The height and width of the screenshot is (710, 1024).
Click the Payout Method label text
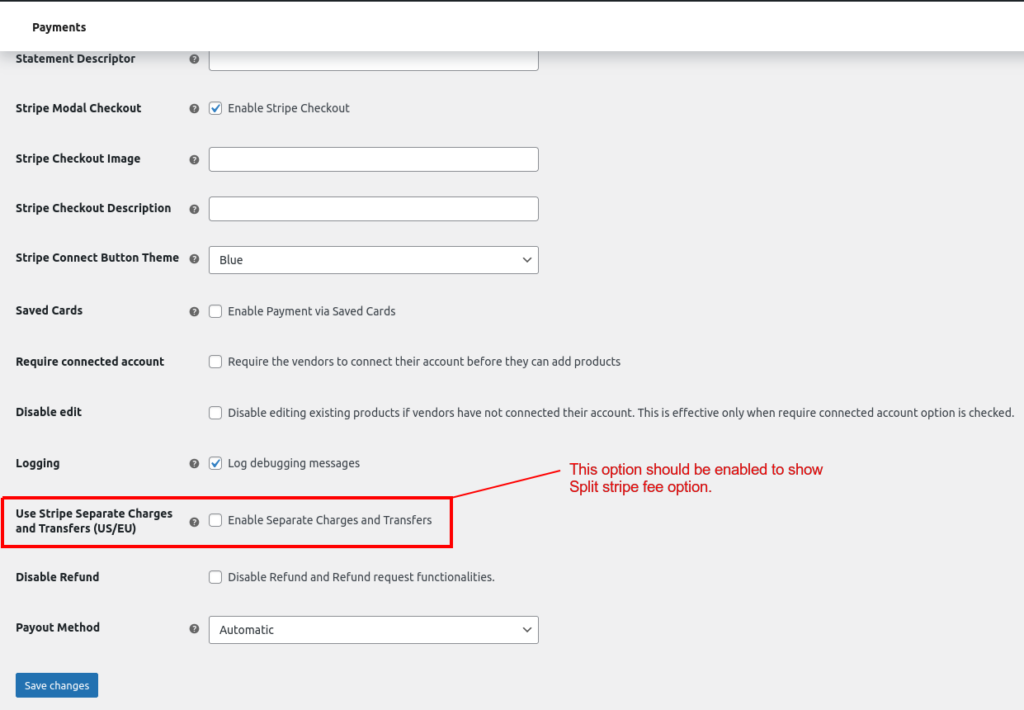57,627
